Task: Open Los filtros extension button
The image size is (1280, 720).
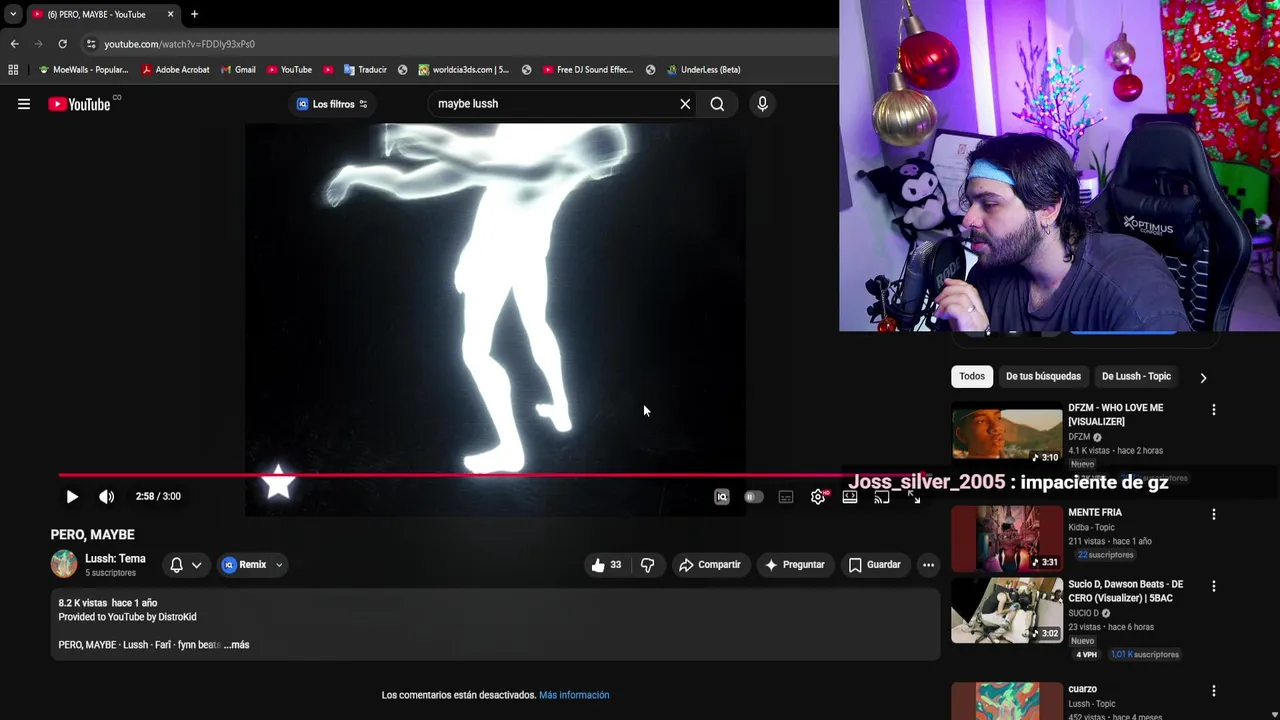Action: coord(332,104)
